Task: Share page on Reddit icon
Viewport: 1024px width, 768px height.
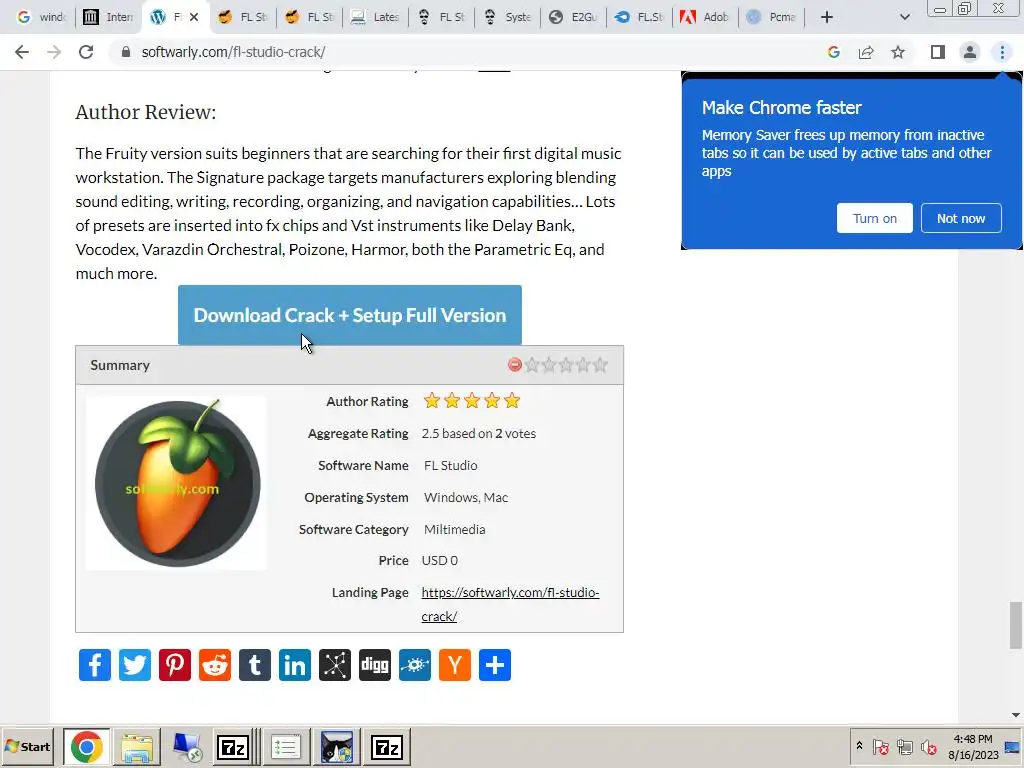Action: [x=215, y=665]
